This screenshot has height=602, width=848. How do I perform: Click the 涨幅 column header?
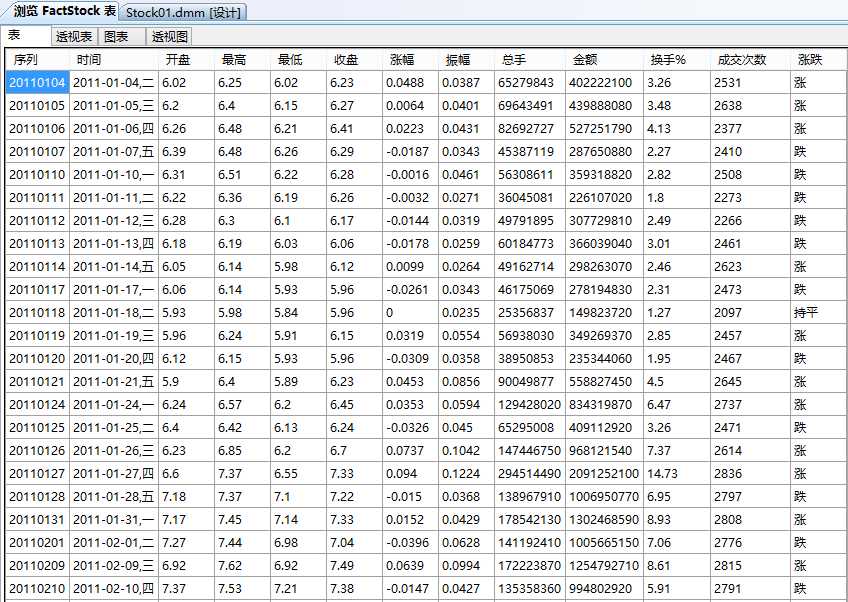[x=410, y=59]
